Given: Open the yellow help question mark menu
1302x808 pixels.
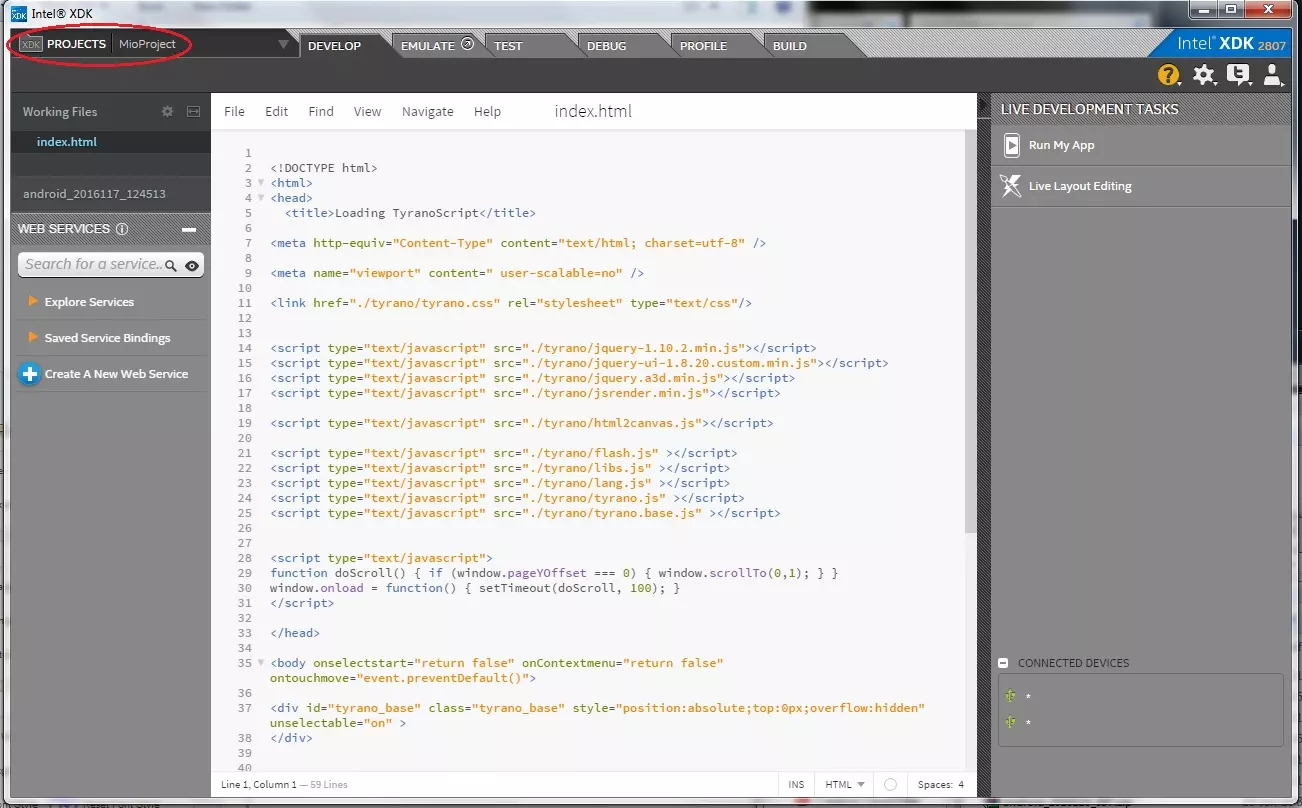Looking at the screenshot, I should (x=1168, y=75).
